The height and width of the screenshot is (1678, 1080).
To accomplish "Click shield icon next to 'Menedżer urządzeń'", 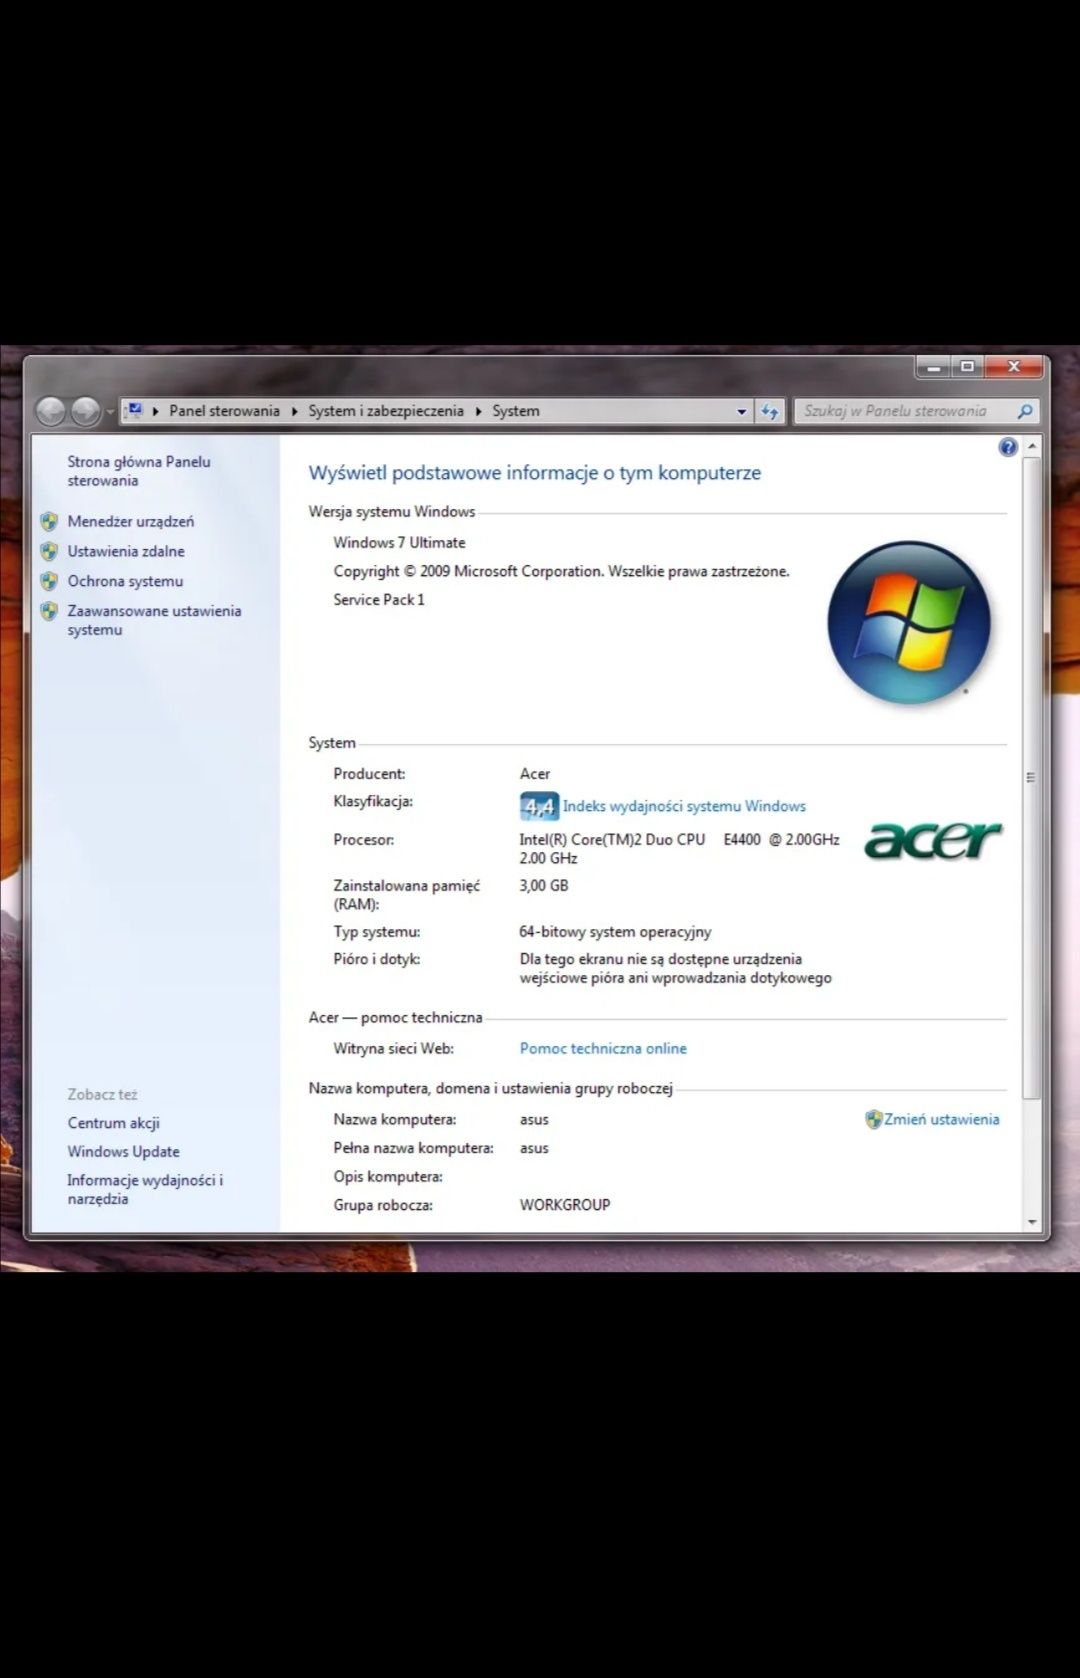I will [49, 521].
